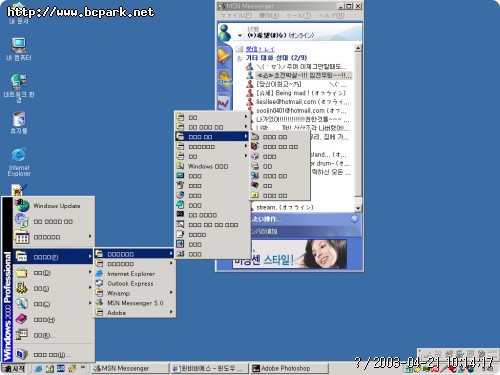Expand the Settings (S) item in Start menu

(53, 288)
